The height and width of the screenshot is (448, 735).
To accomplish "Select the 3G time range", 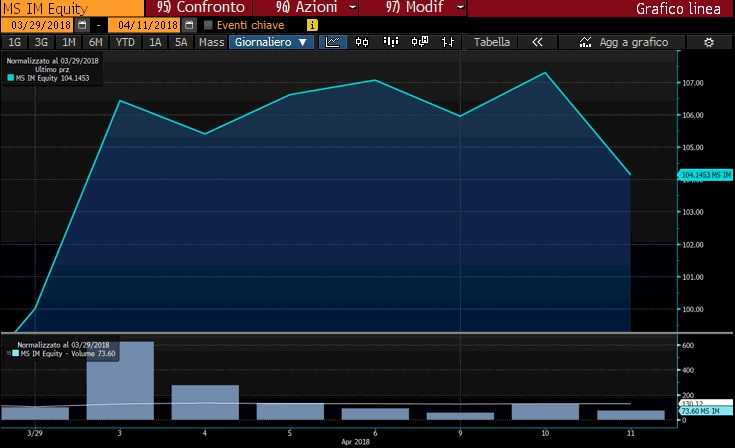I will (41, 42).
